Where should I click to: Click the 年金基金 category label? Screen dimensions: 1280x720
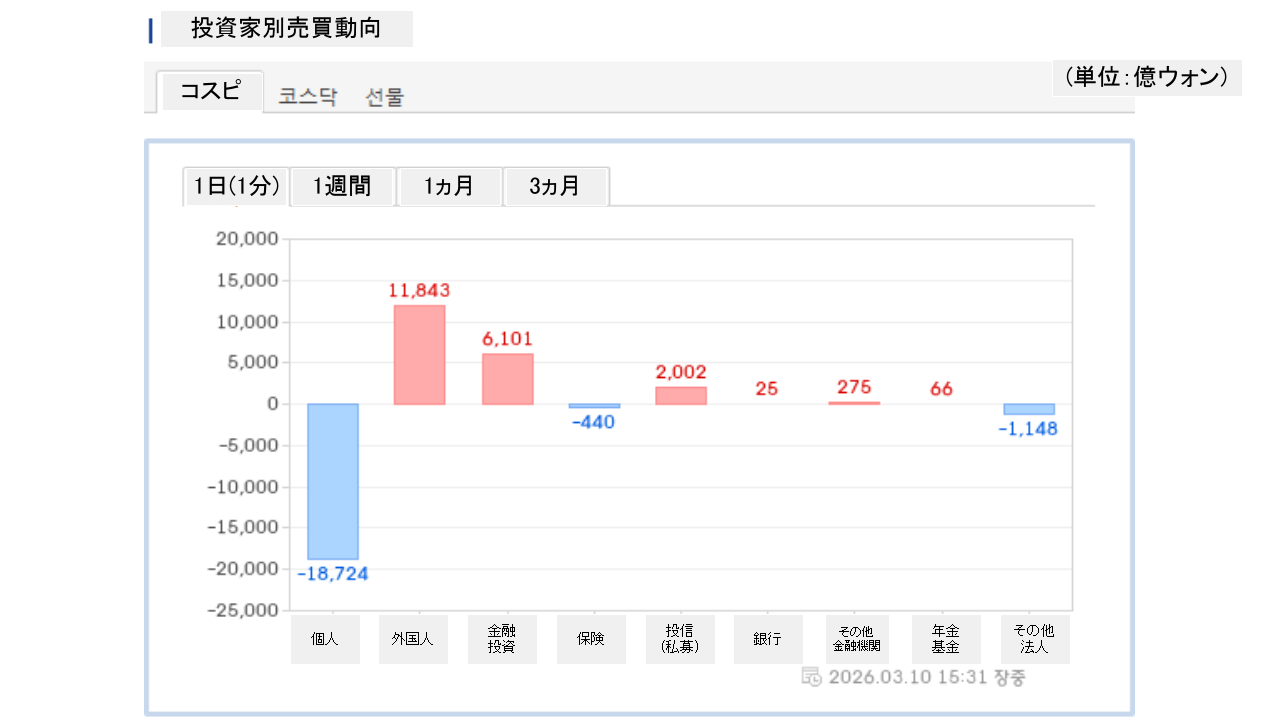(x=945, y=639)
